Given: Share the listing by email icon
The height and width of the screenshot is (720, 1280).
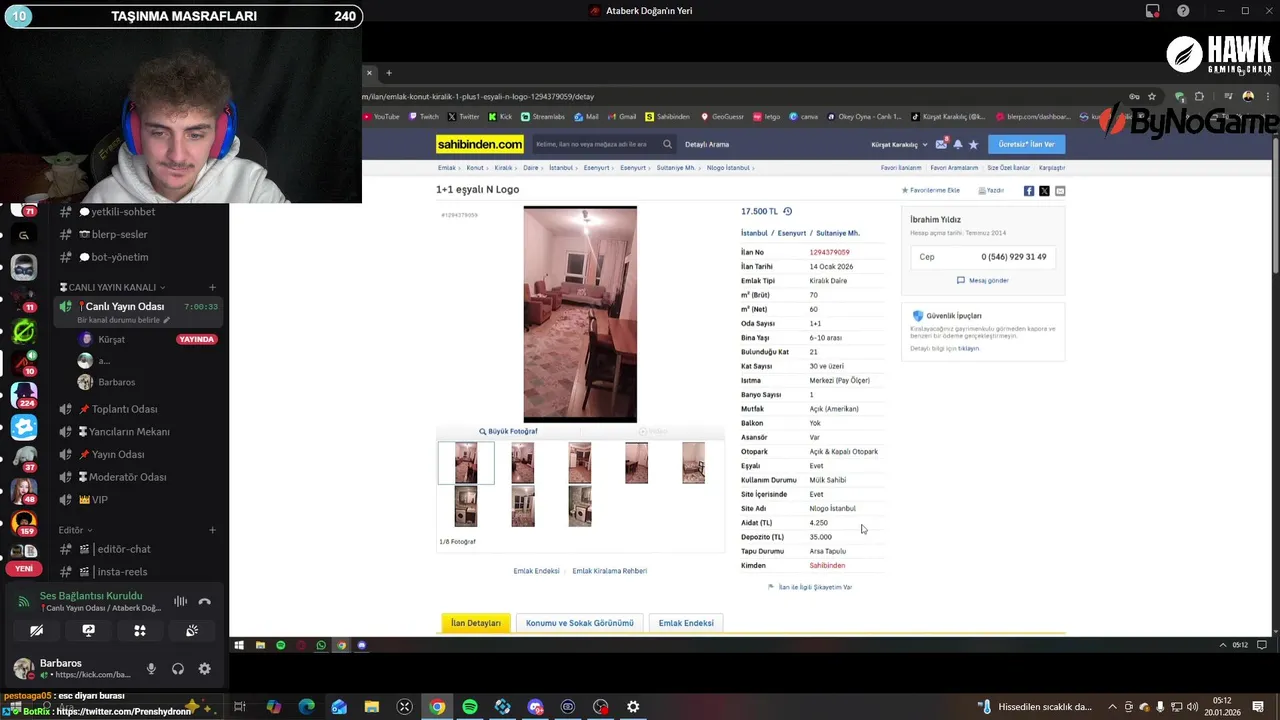Looking at the screenshot, I should pos(1060,190).
